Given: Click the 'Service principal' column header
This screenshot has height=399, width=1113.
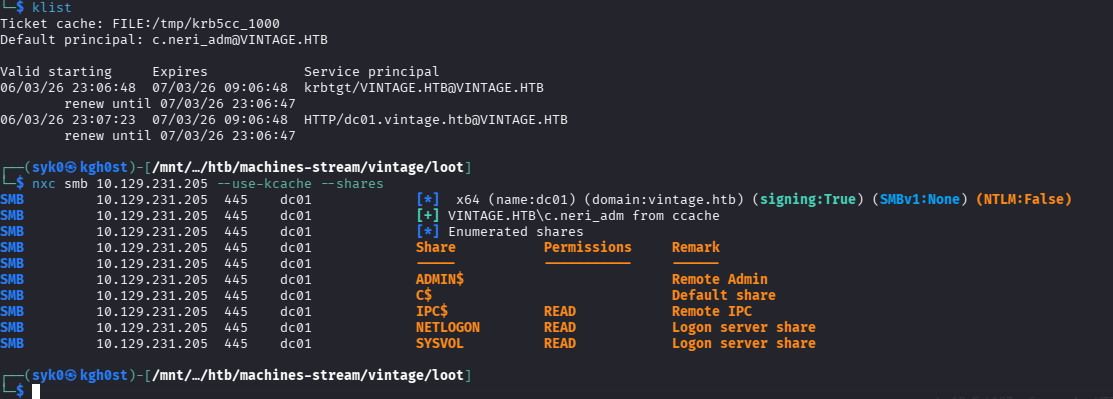Looking at the screenshot, I should 371,72.
